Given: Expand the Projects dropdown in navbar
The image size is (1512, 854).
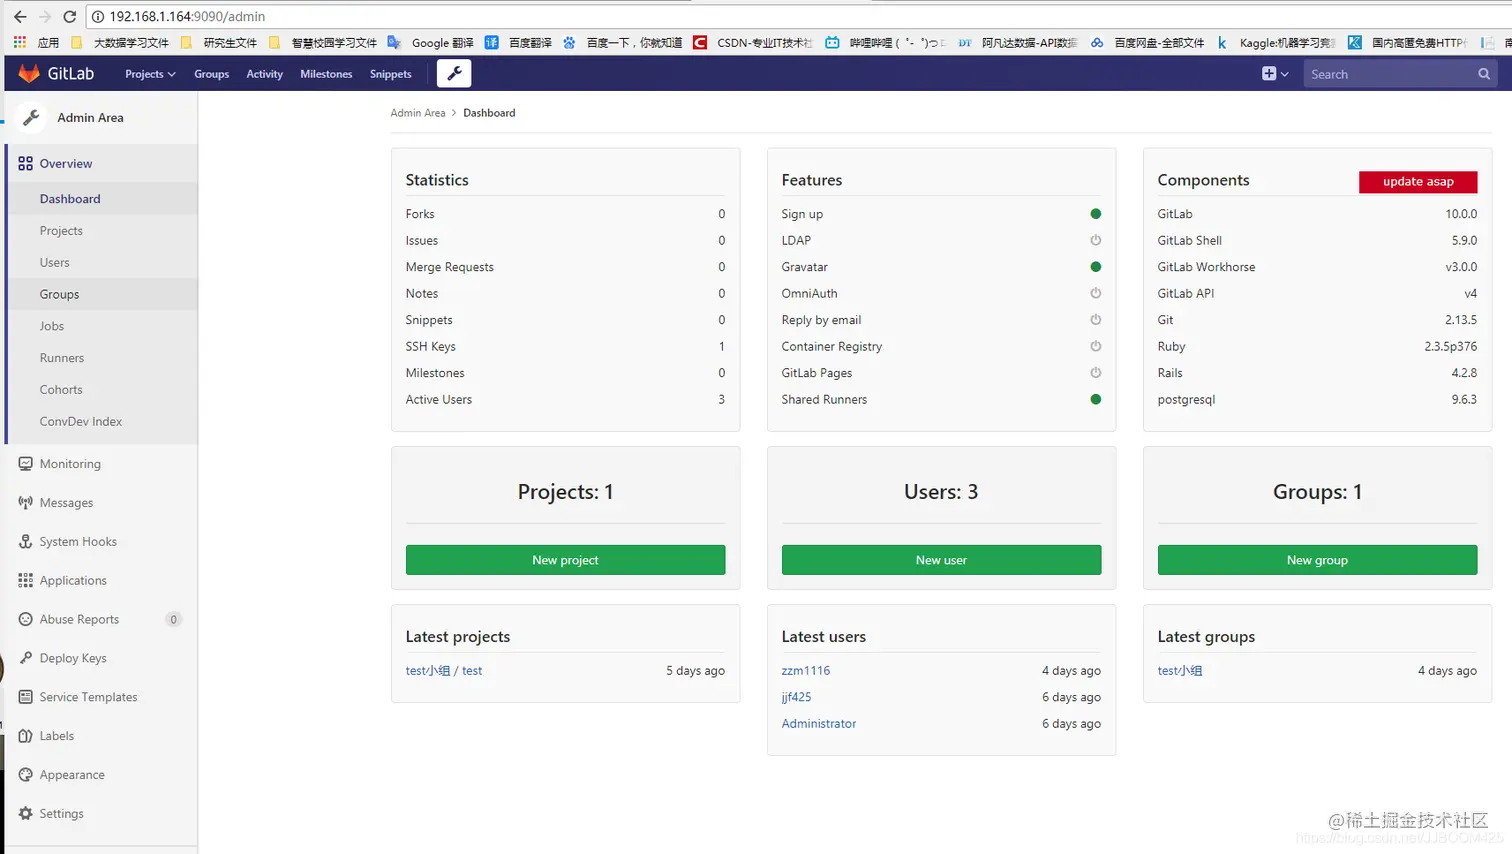Looking at the screenshot, I should [x=150, y=74].
